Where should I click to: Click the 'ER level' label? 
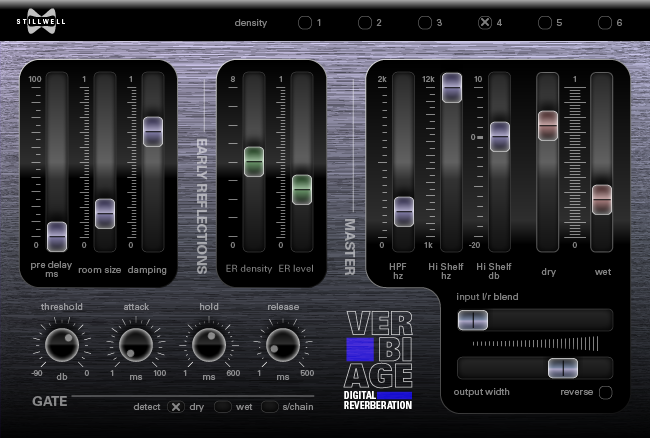pos(296,269)
